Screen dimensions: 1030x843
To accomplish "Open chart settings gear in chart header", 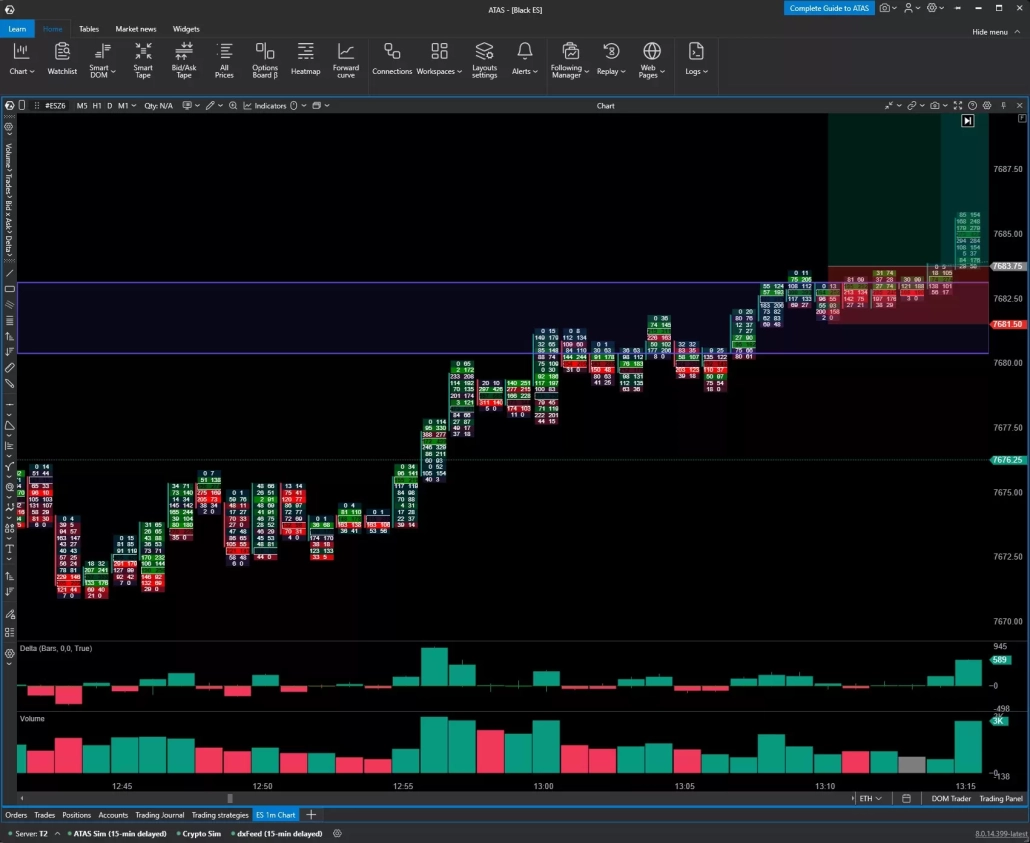I will (987, 105).
